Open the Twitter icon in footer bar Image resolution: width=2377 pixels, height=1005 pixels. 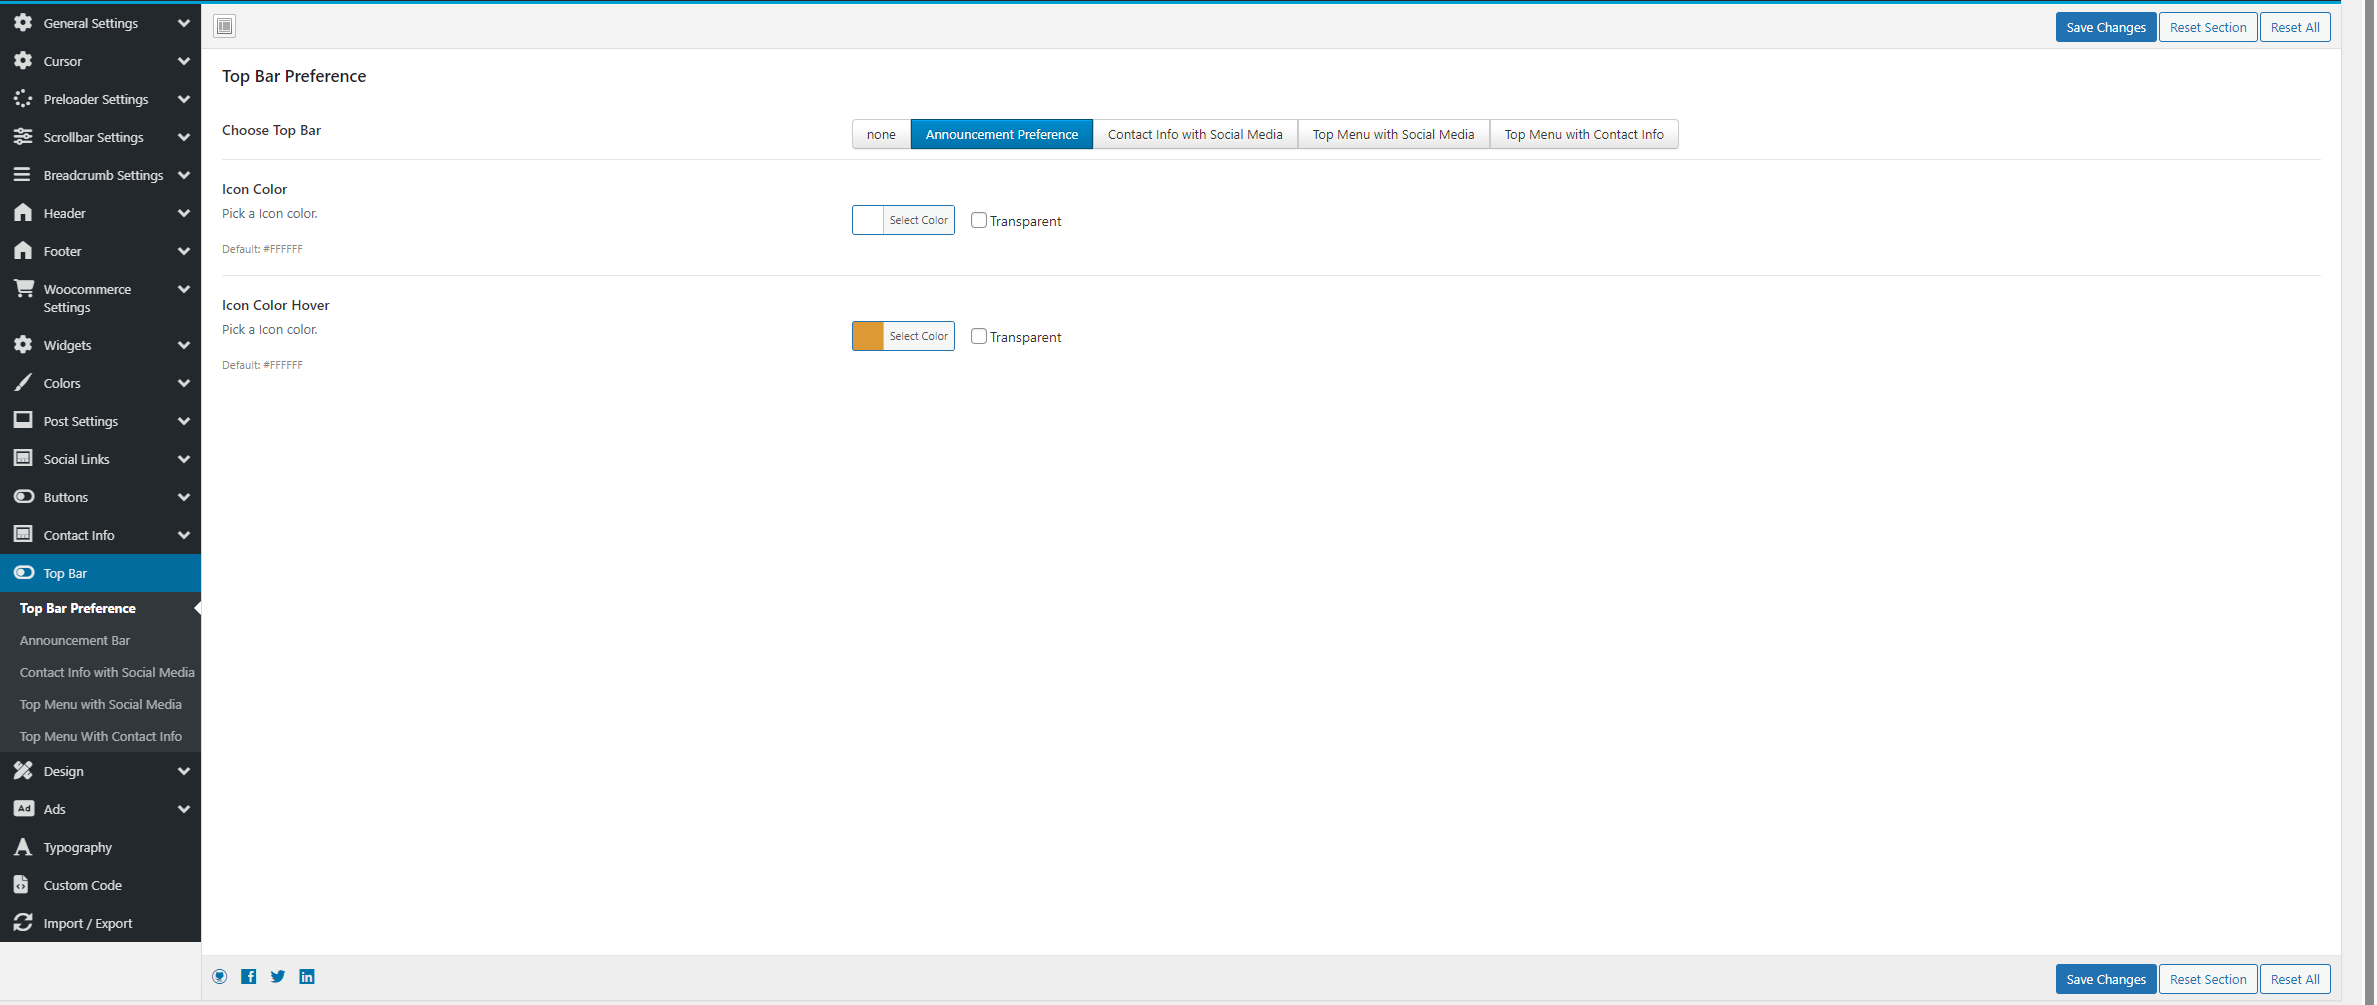click(x=278, y=977)
